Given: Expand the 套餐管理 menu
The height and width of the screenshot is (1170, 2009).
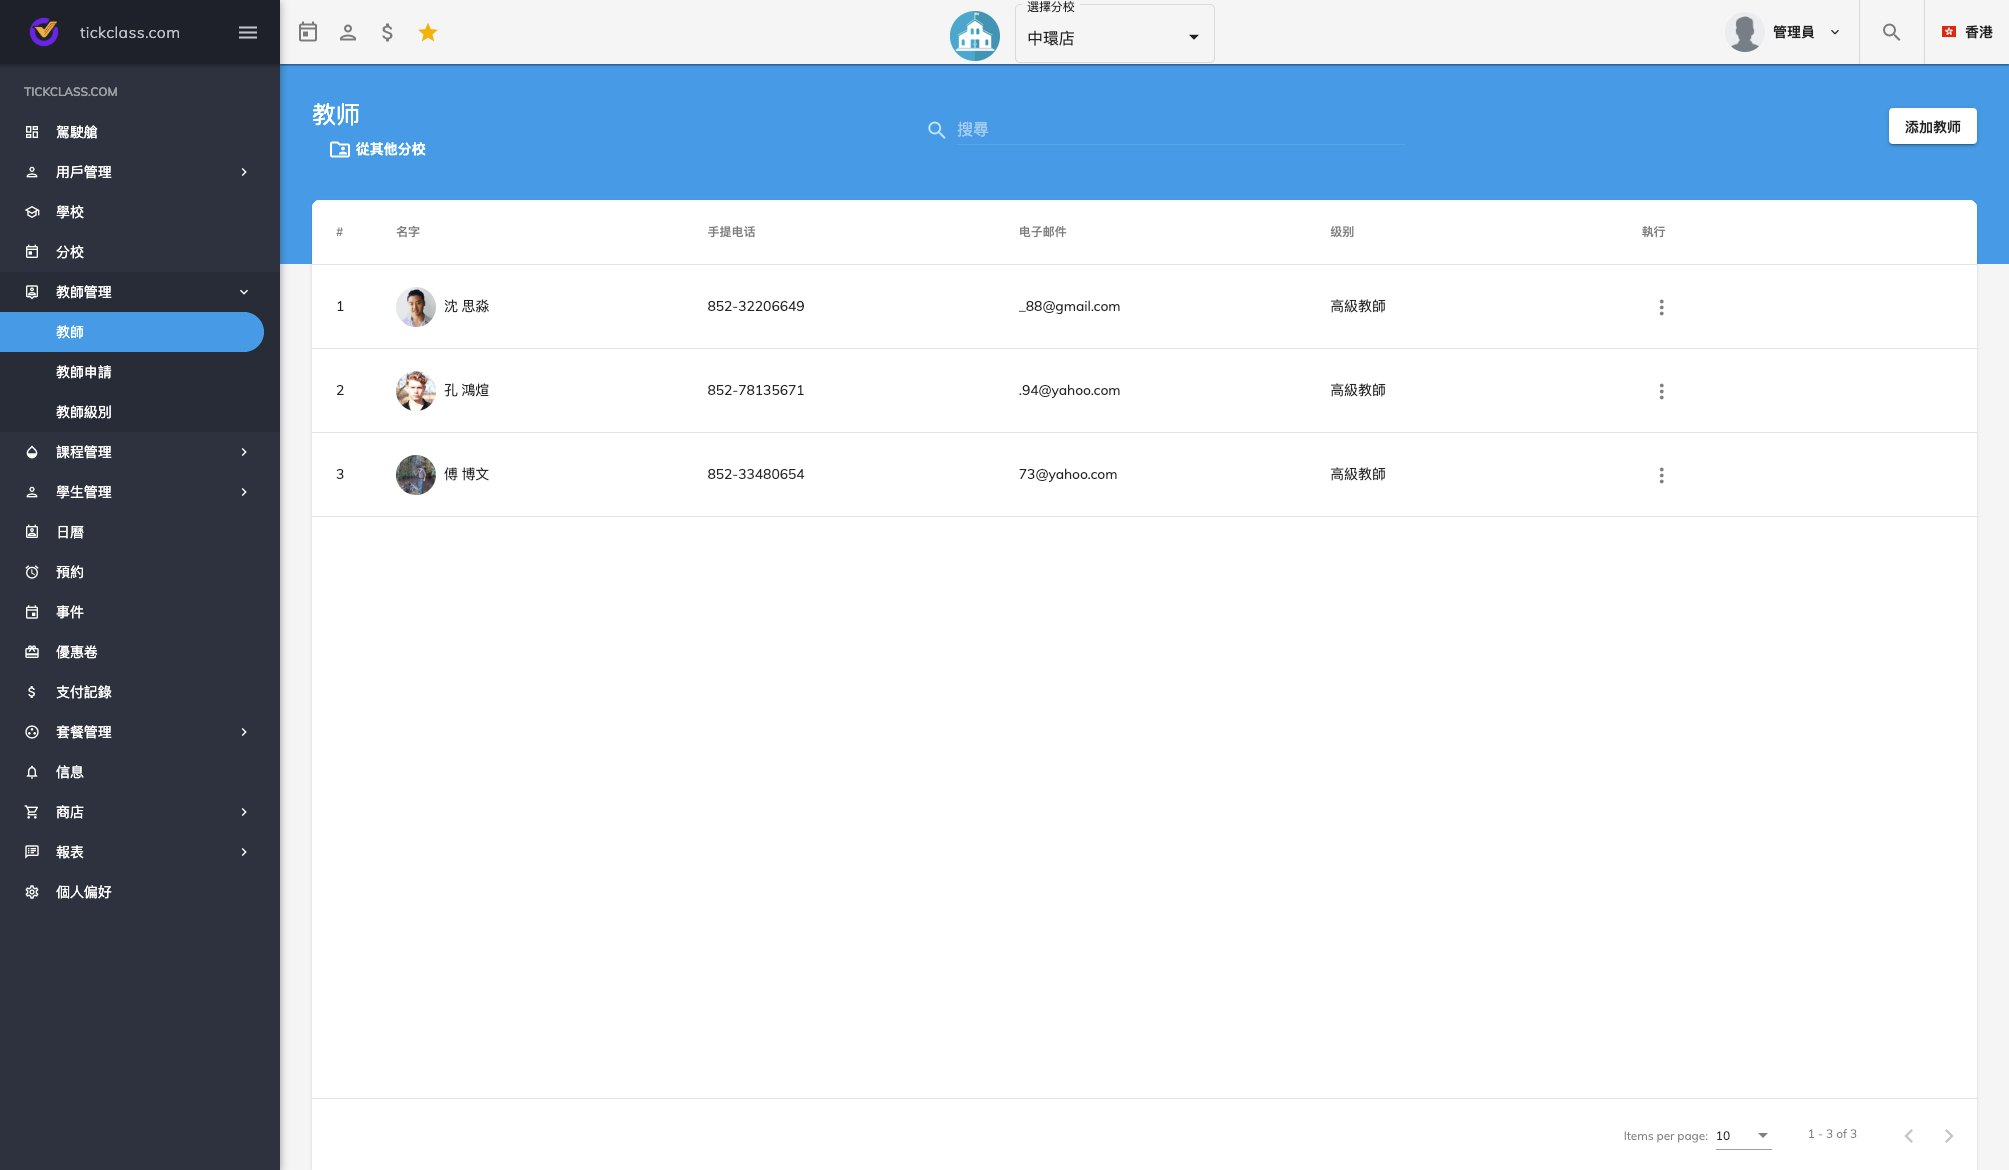Looking at the screenshot, I should tap(140, 732).
